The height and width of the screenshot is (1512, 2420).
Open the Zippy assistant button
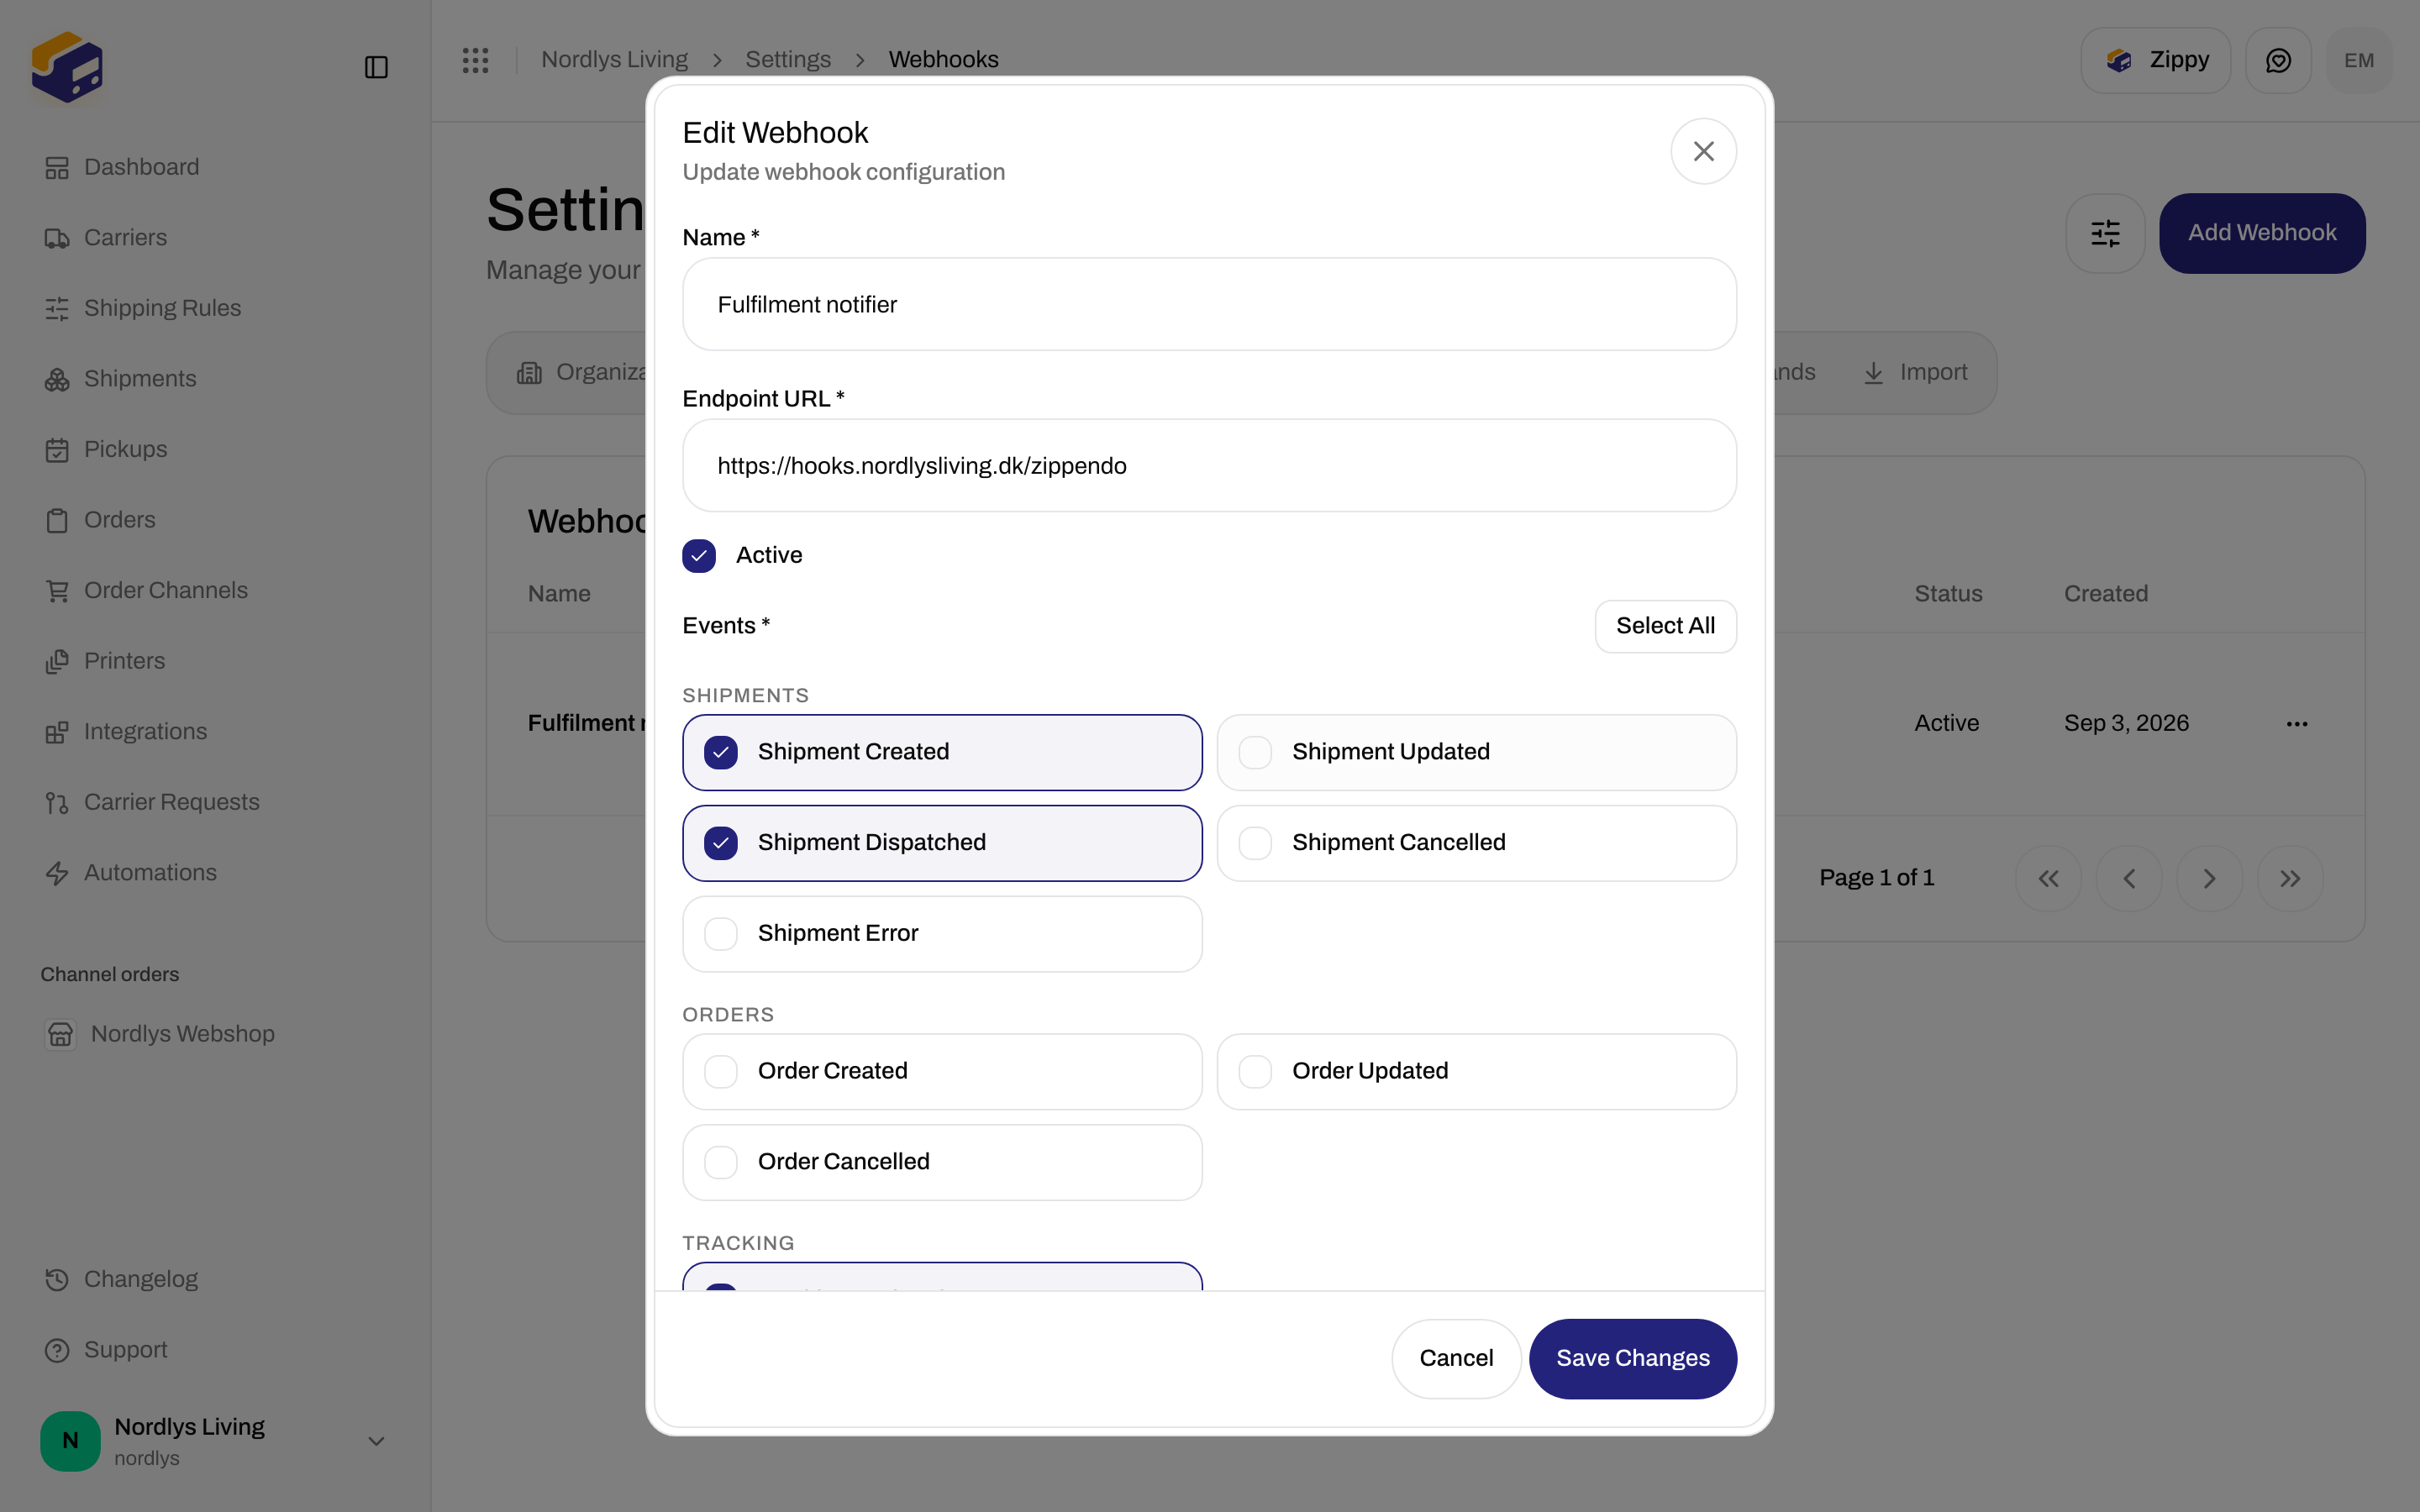point(2155,60)
